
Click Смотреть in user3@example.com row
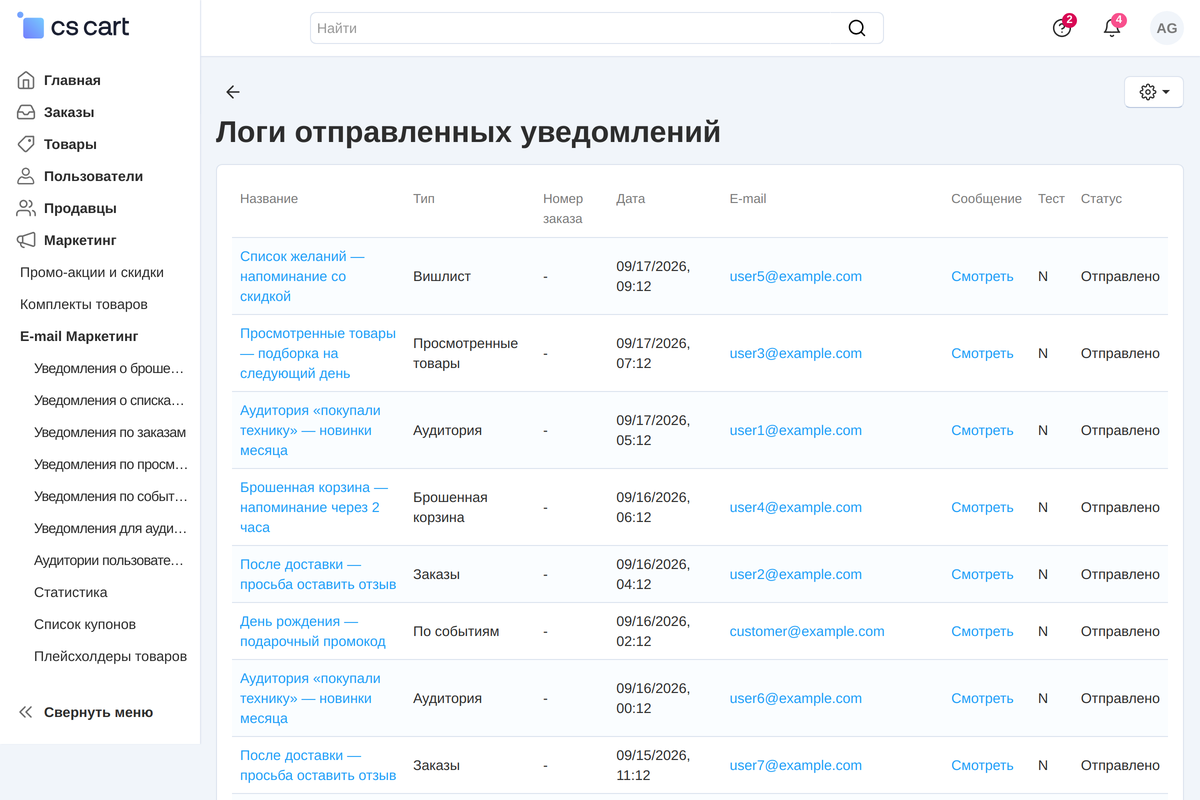982,353
